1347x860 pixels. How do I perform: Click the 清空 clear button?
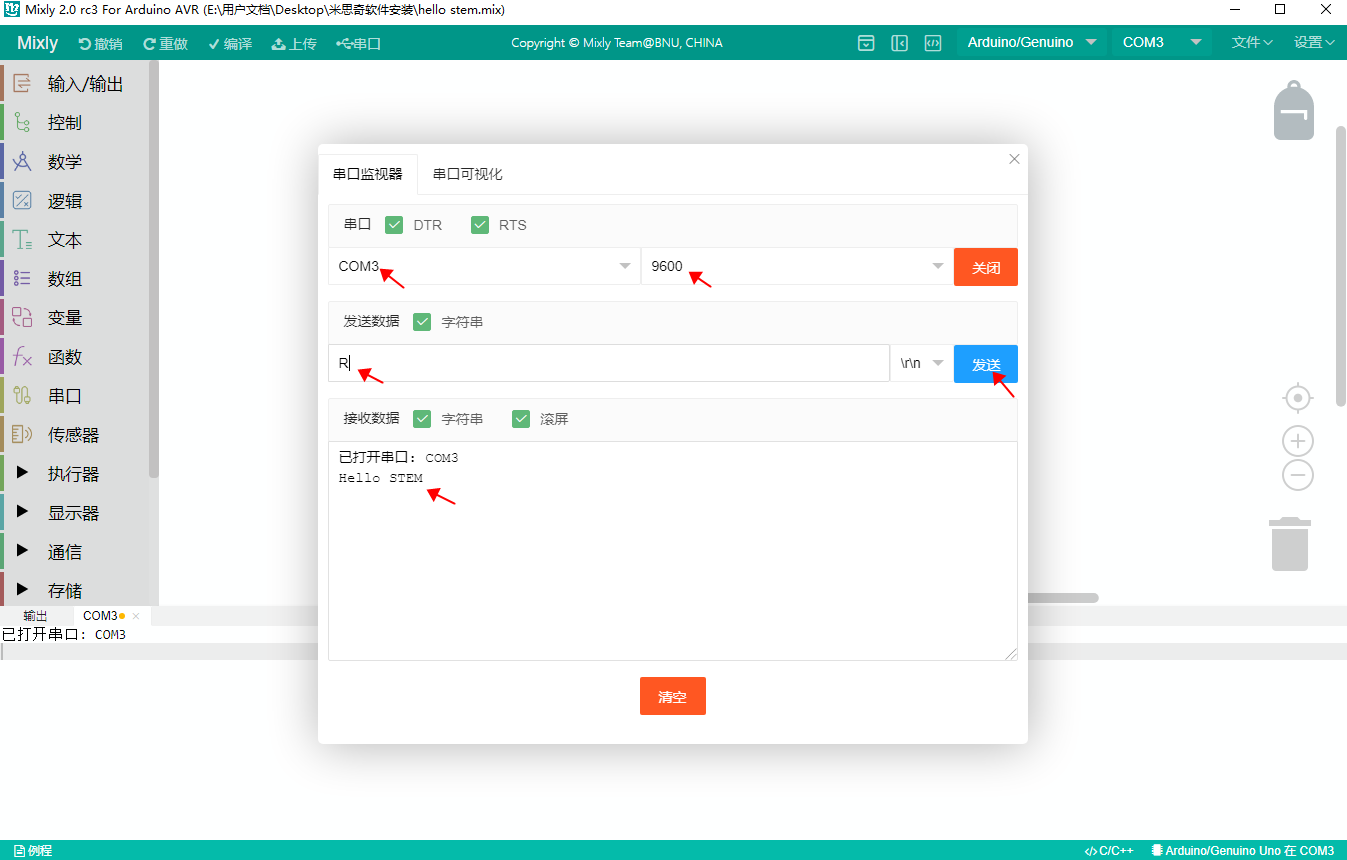(672, 696)
